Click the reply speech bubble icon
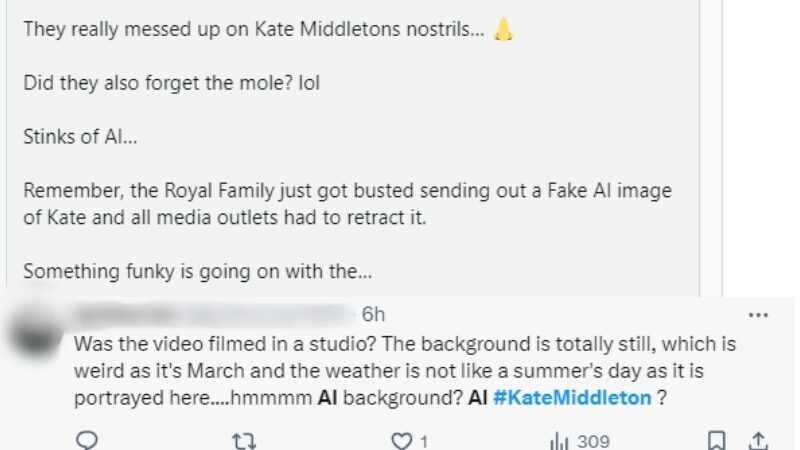Image resolution: width=800 pixels, height=450 pixels. [87, 440]
